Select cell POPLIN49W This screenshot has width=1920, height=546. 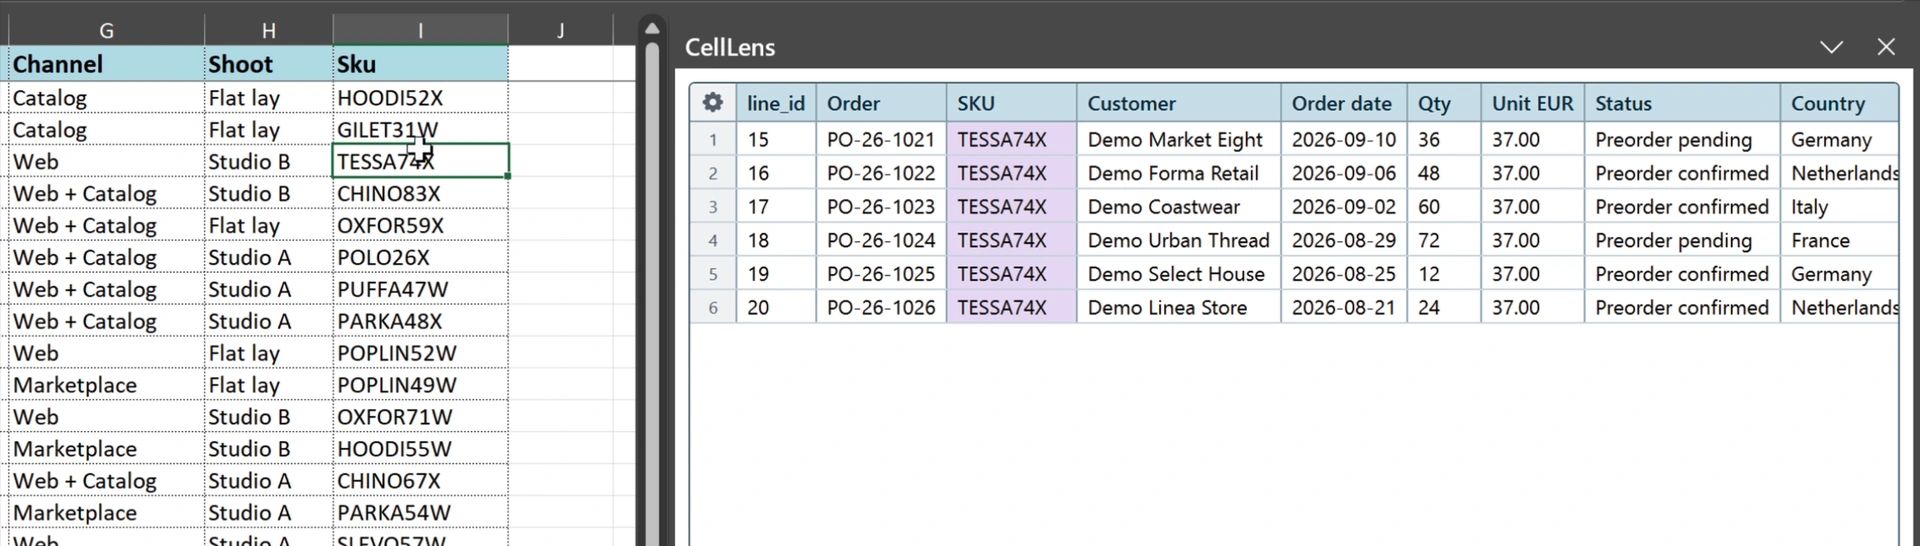(421, 386)
